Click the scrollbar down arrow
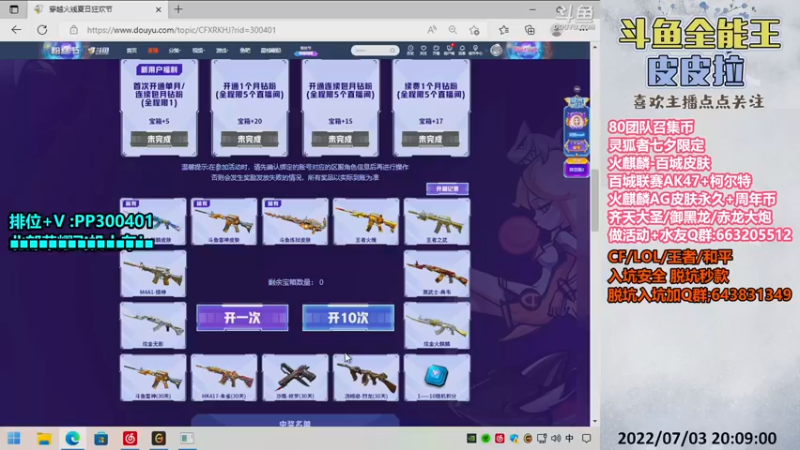This screenshot has height=450, width=800. (594, 421)
